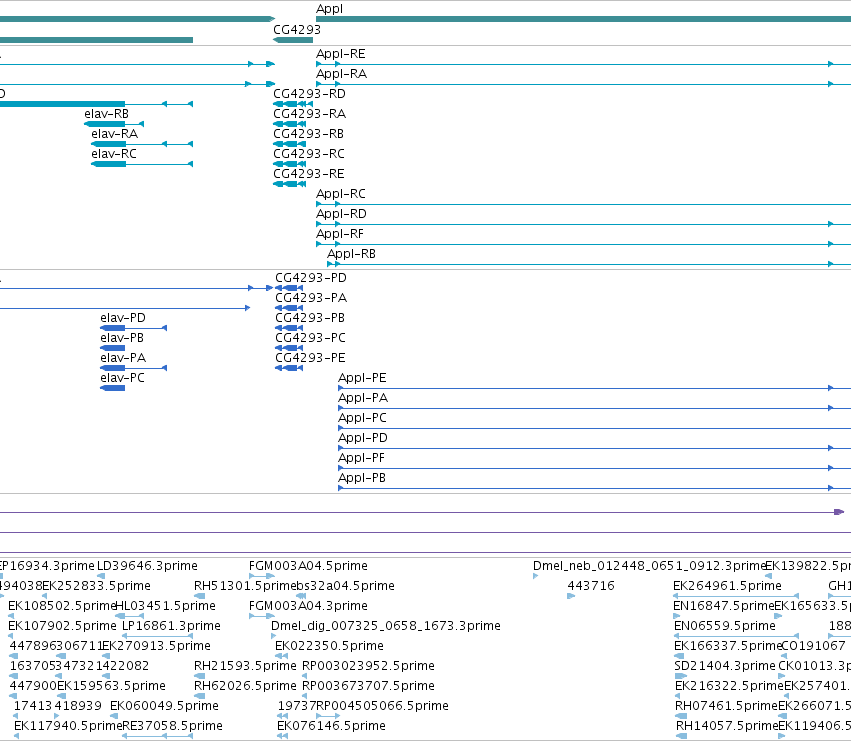Click the EK264961.5prime EST label
Image resolution: width=851 pixels, height=741 pixels.
[727, 586]
